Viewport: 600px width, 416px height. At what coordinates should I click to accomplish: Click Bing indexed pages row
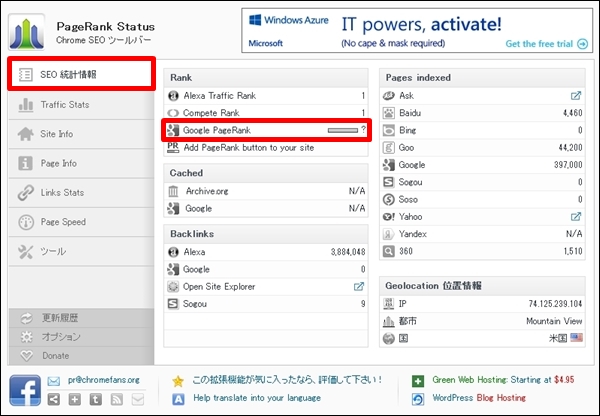(x=482, y=131)
